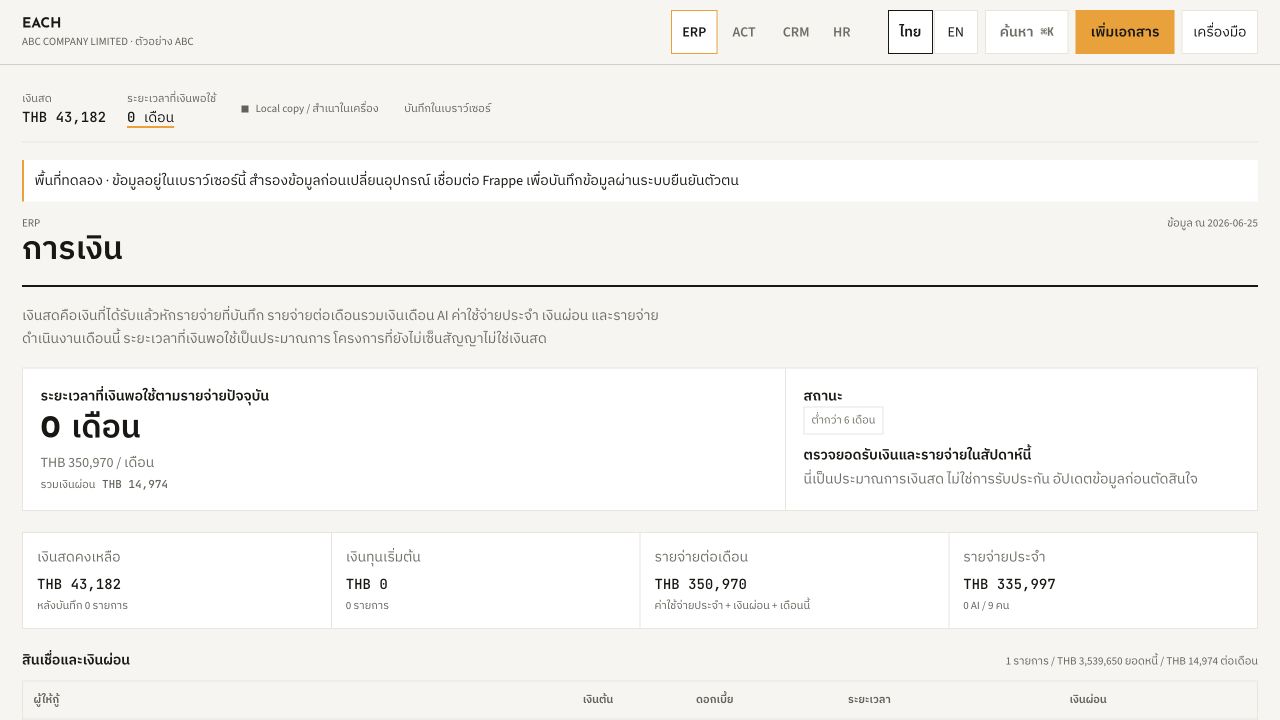Viewport: 1280px width, 720px height.
Task: Select the HR module tab
Action: pyautogui.click(x=842, y=32)
